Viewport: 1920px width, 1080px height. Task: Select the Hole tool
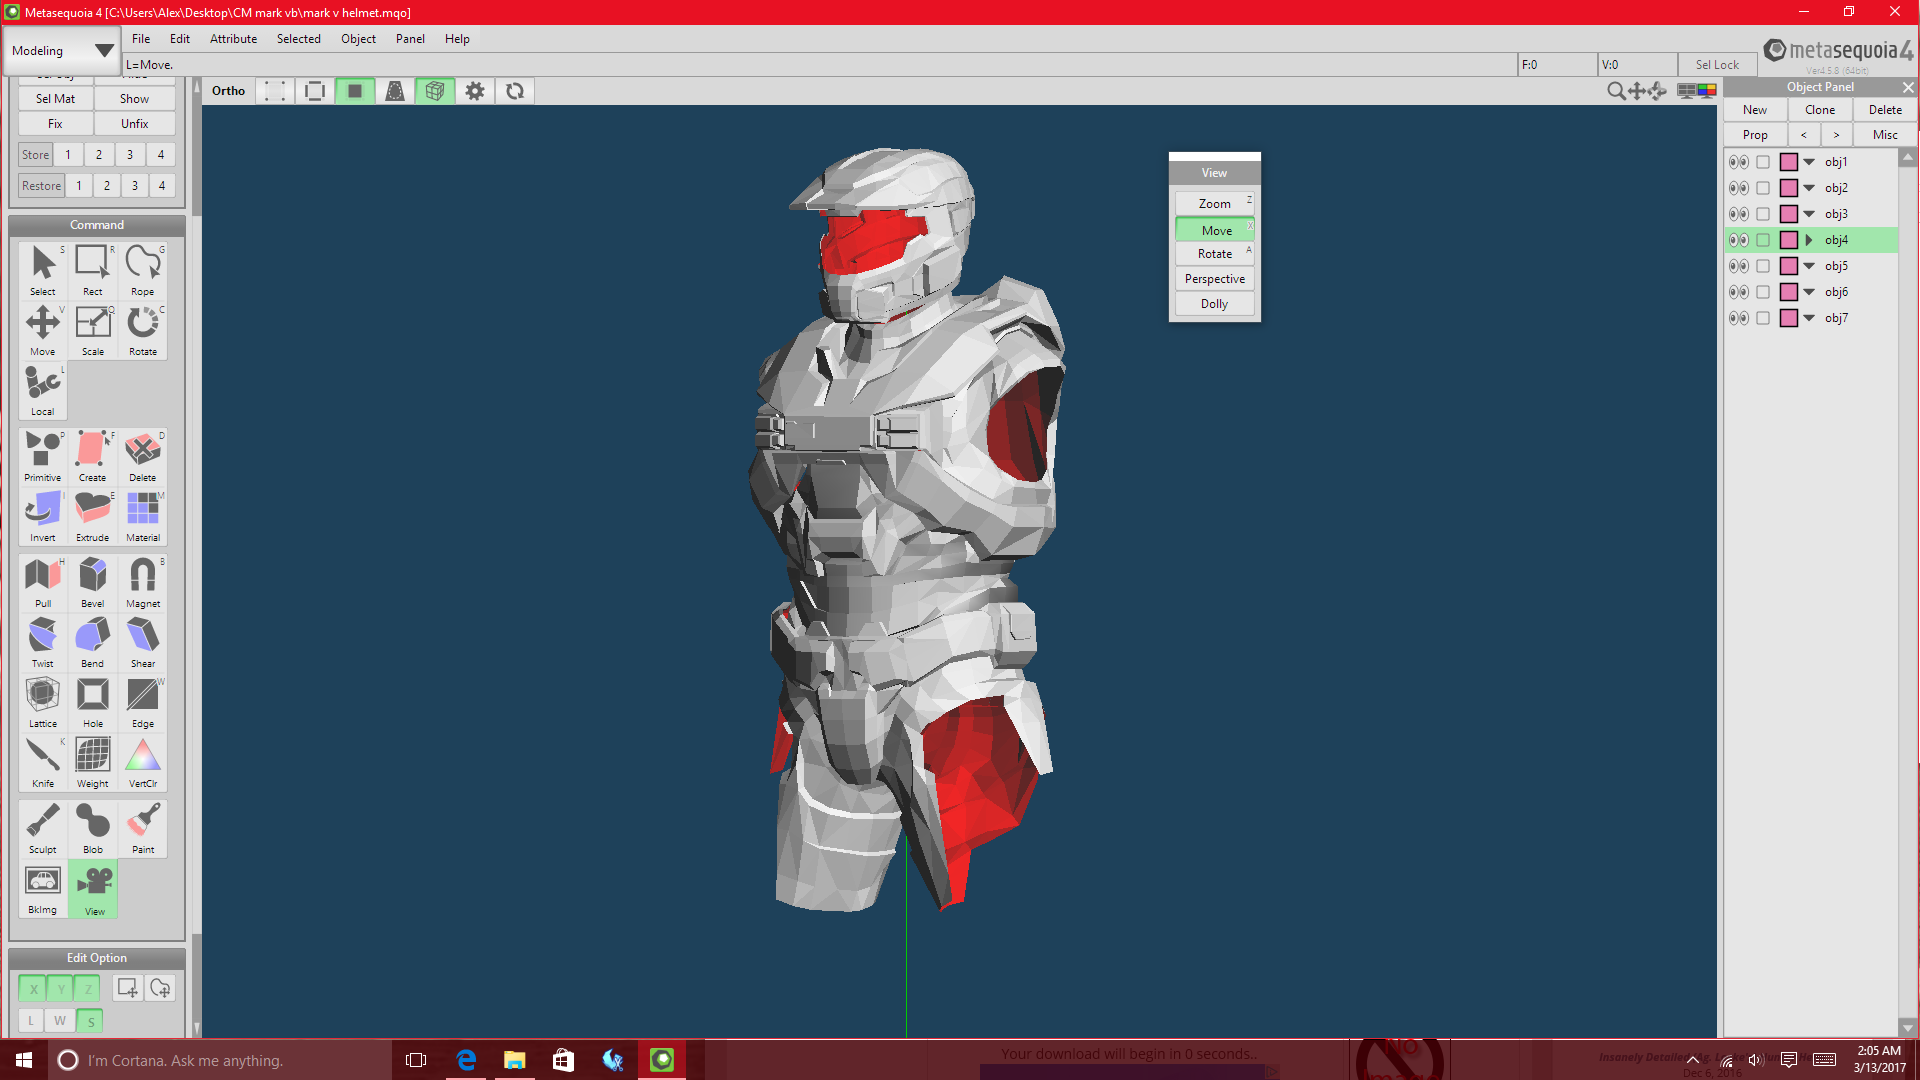pyautogui.click(x=93, y=702)
